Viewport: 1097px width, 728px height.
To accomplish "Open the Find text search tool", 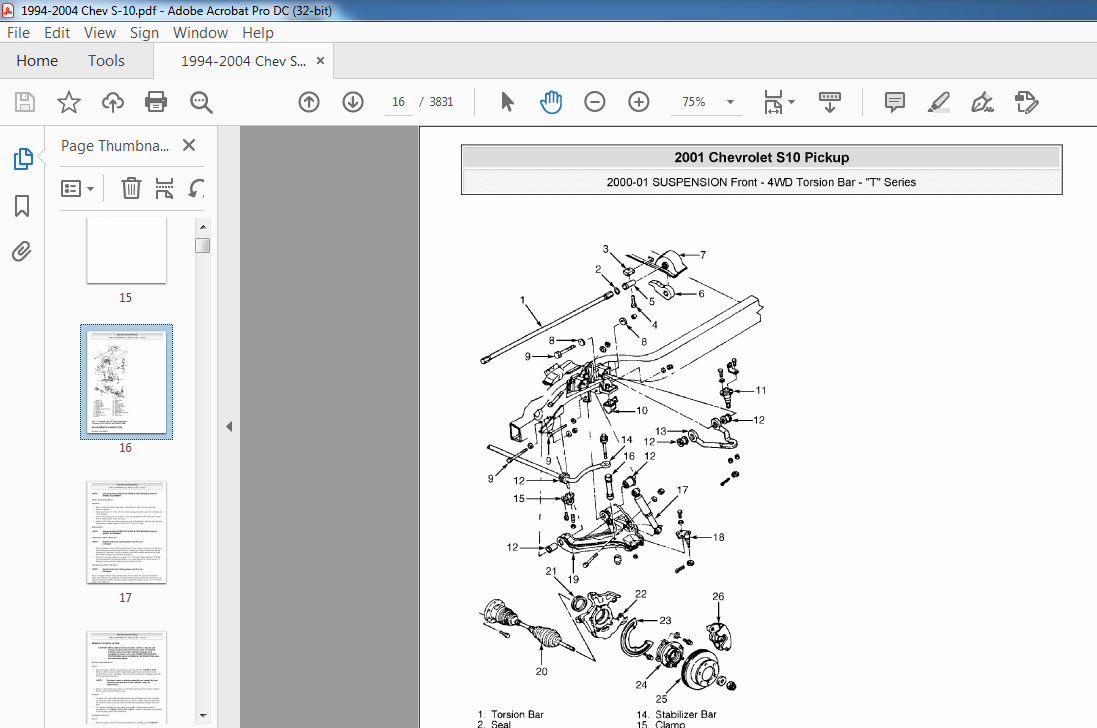I will coord(201,102).
